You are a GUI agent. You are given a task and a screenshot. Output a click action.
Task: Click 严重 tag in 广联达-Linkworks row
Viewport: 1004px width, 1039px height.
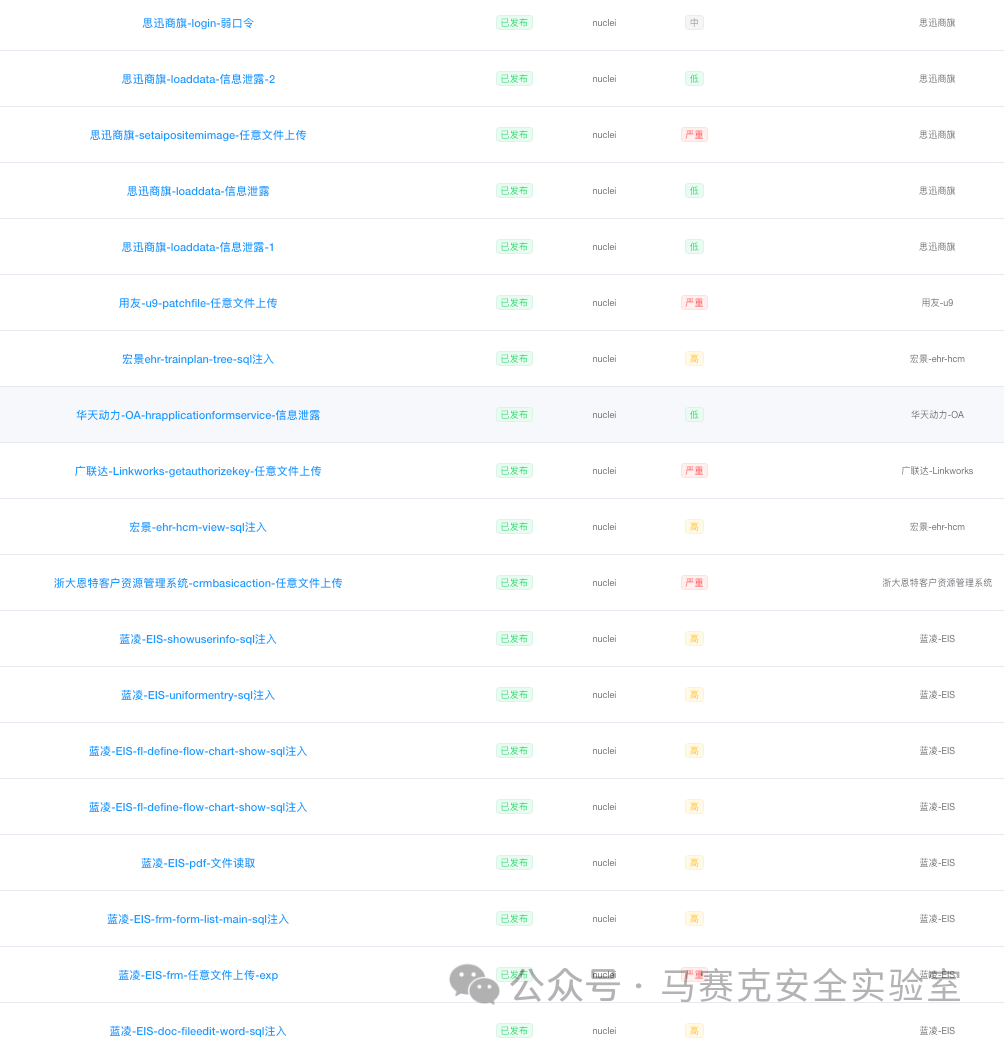(x=694, y=470)
